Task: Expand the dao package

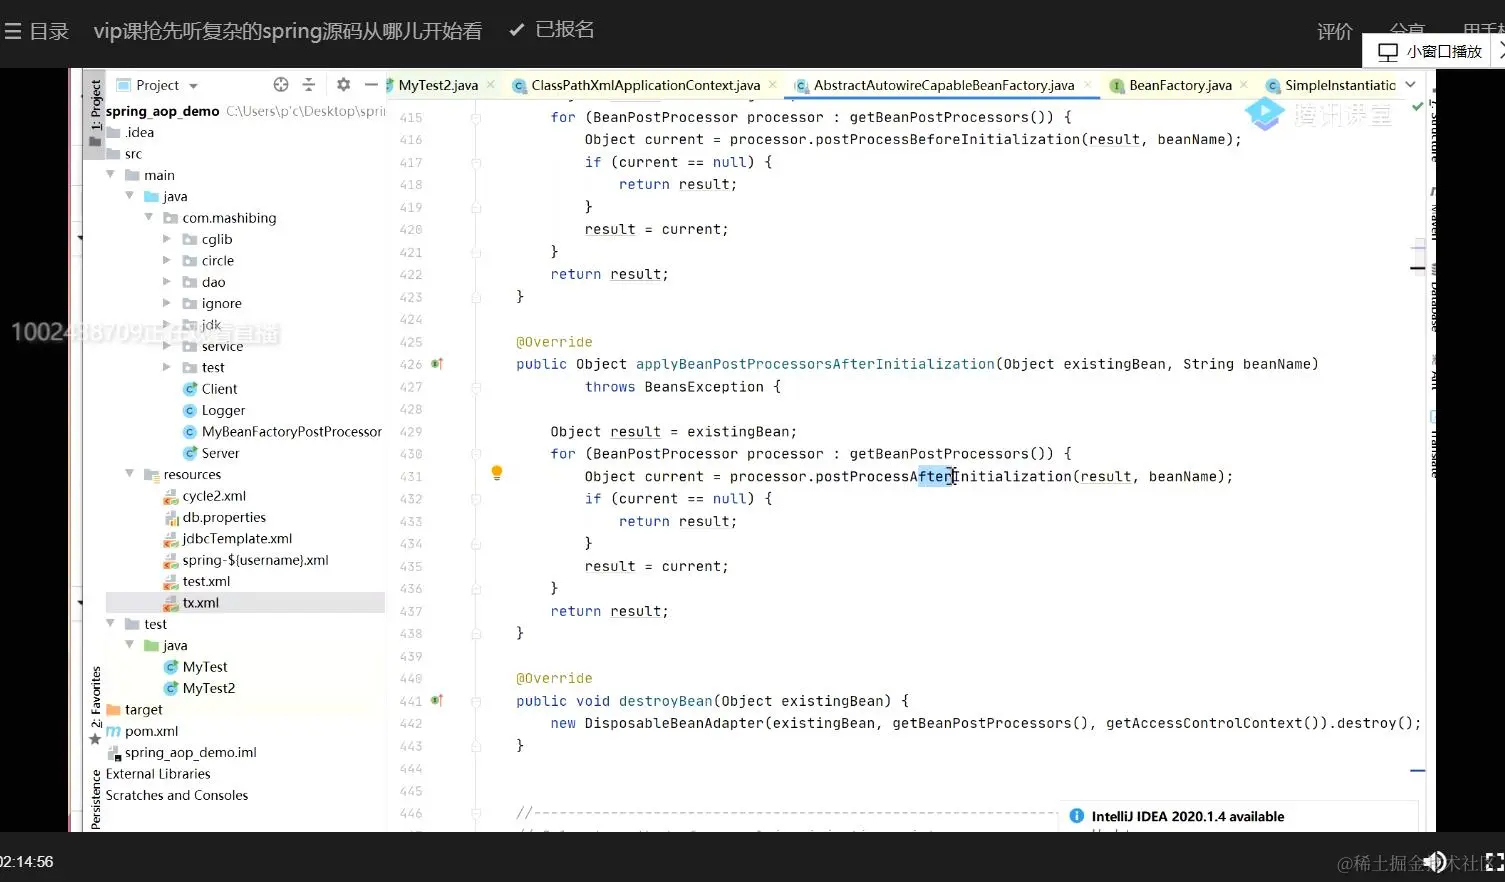Action: tap(167, 282)
